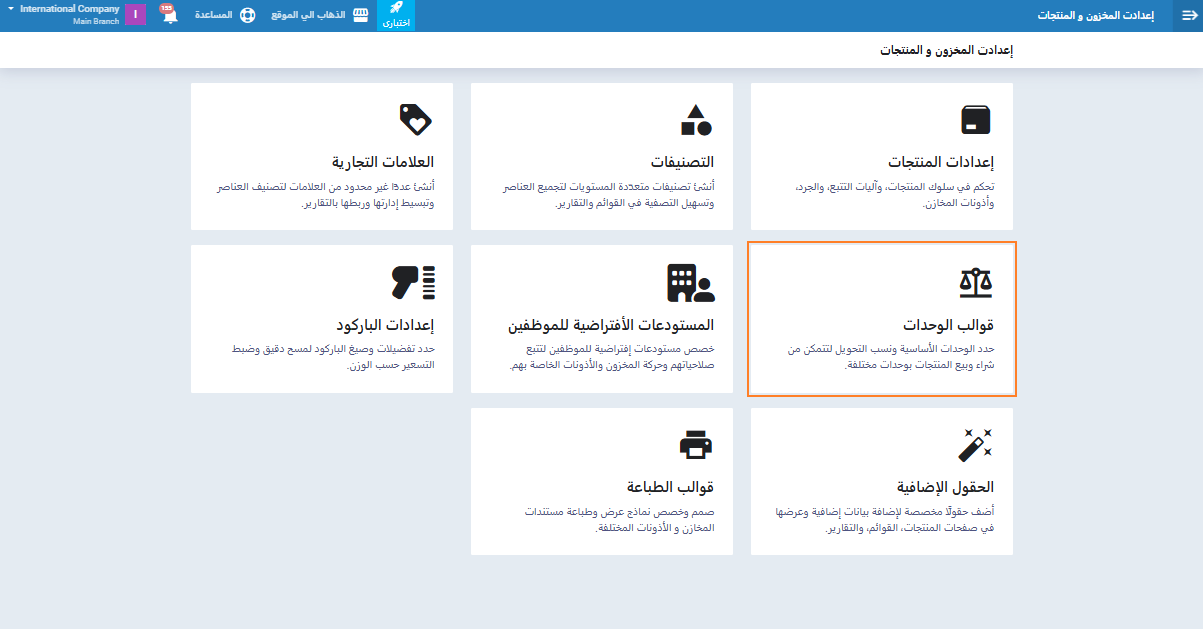Click the building icon for المستودعات الأفتراضية للموظفين
Image resolution: width=1203 pixels, height=629 pixels.
pos(691,283)
